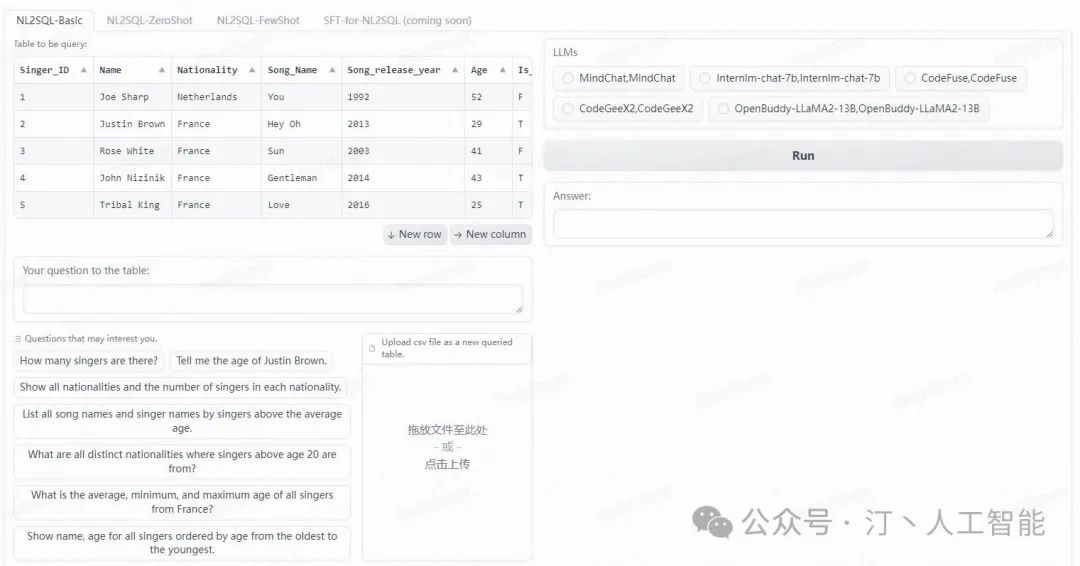The image size is (1080, 566).
Task: Select age cell '25'
Action: pos(488,205)
